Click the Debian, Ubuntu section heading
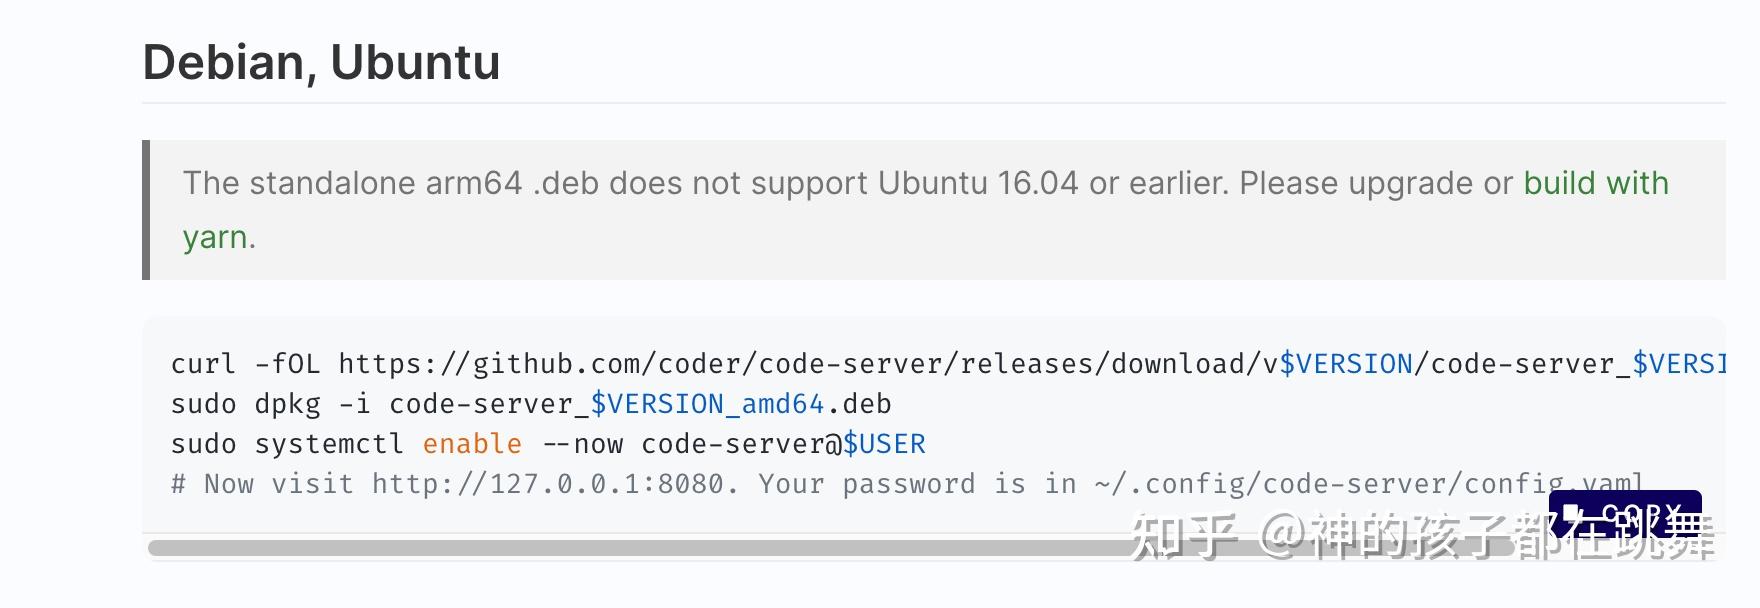This screenshot has width=1760, height=608. pyautogui.click(x=322, y=63)
